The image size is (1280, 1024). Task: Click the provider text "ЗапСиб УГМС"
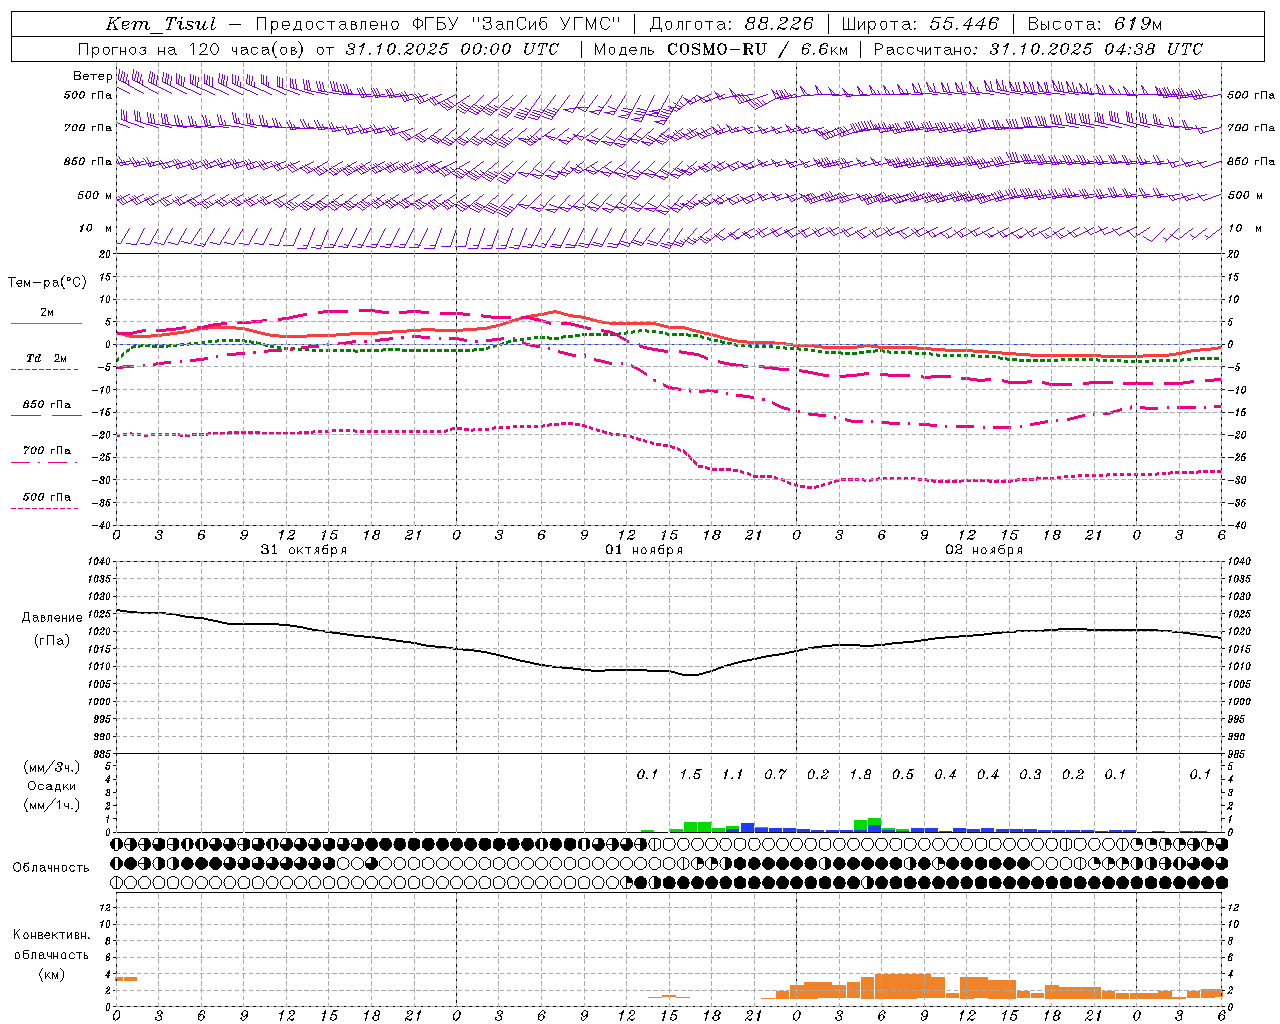[549, 24]
